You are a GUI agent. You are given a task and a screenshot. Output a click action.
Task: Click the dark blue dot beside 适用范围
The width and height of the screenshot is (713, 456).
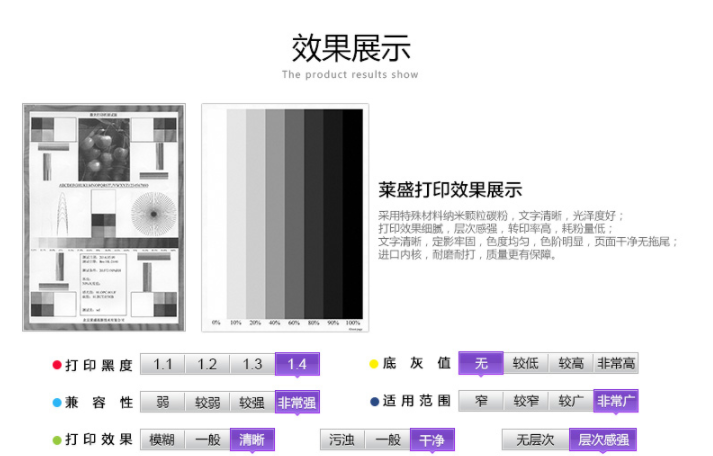coord(375,401)
